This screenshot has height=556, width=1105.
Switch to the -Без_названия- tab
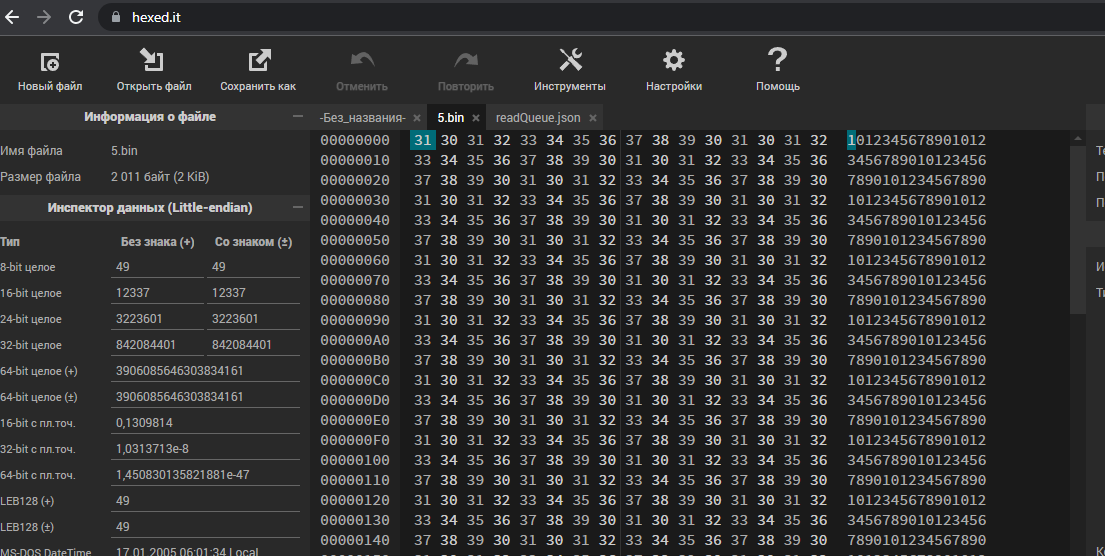(x=362, y=118)
